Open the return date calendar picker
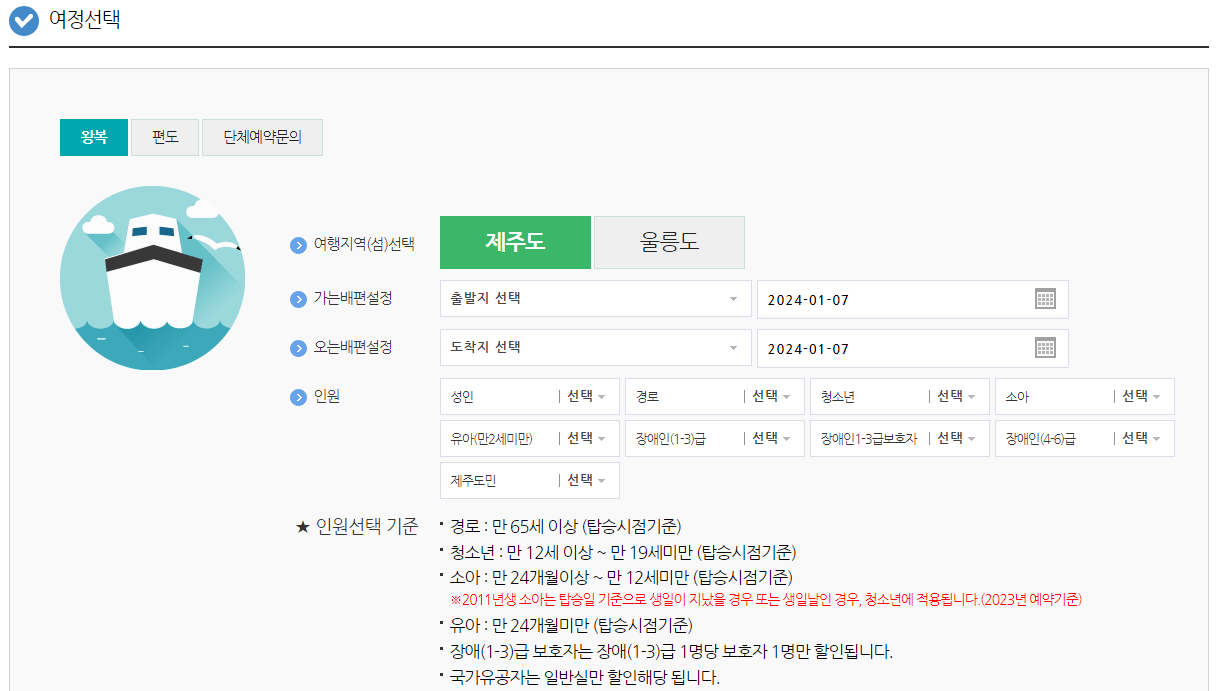This screenshot has height=691, width=1217. coord(1046,348)
